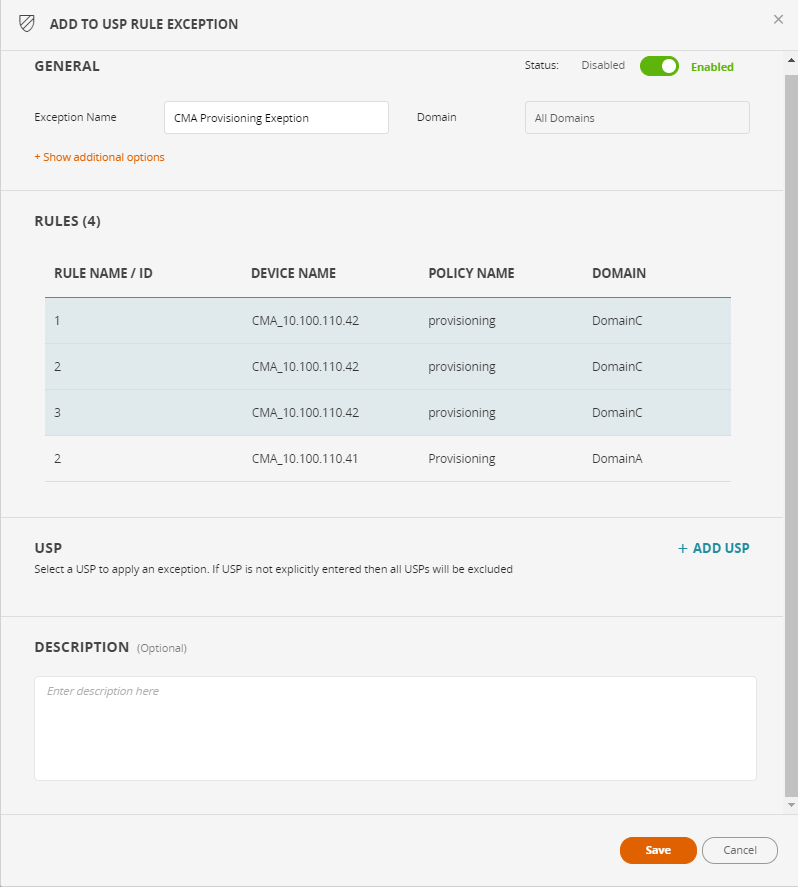Click into the Description text area
Image resolution: width=798 pixels, height=887 pixels.
[x=395, y=729]
